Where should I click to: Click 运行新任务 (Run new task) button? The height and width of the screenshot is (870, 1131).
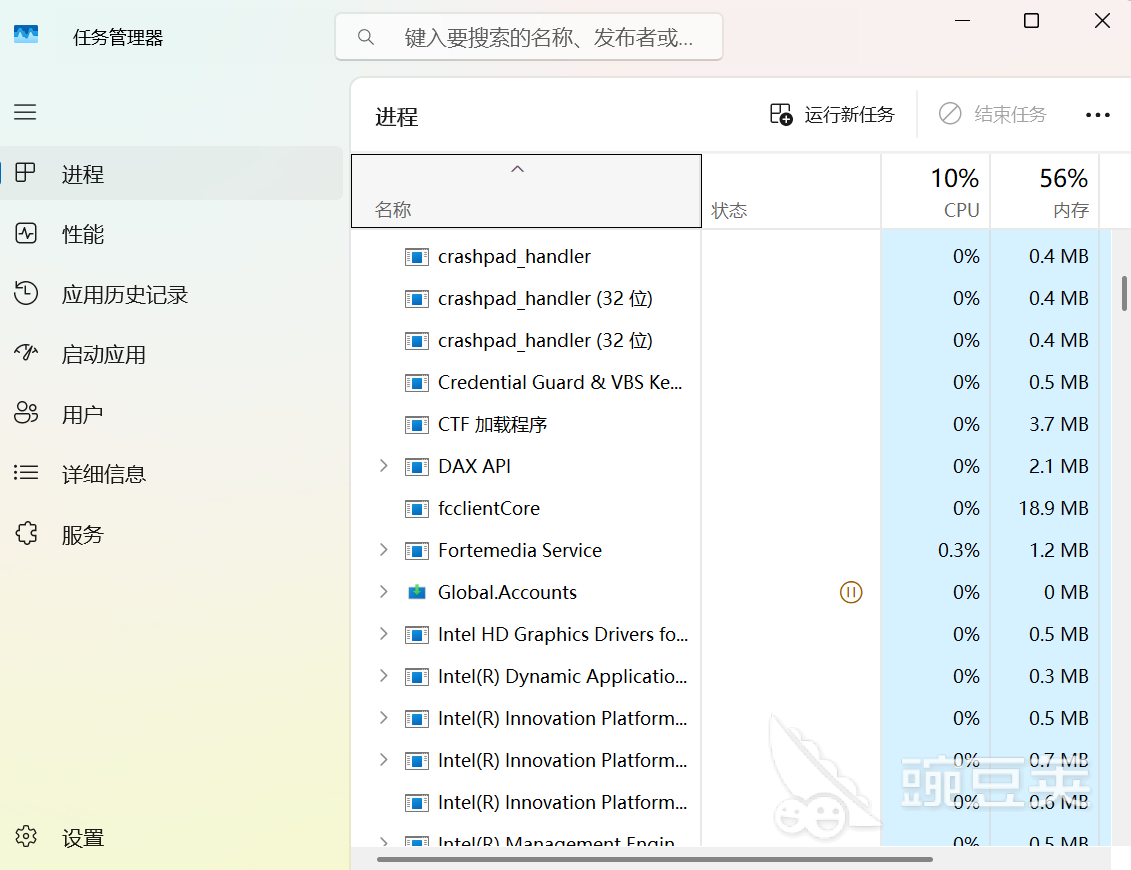pyautogui.click(x=832, y=114)
